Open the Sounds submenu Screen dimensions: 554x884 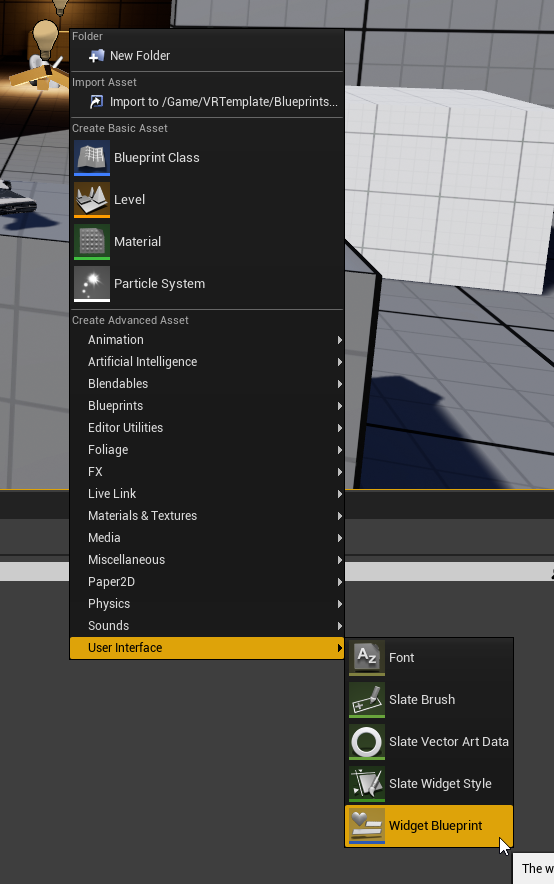tap(207, 626)
